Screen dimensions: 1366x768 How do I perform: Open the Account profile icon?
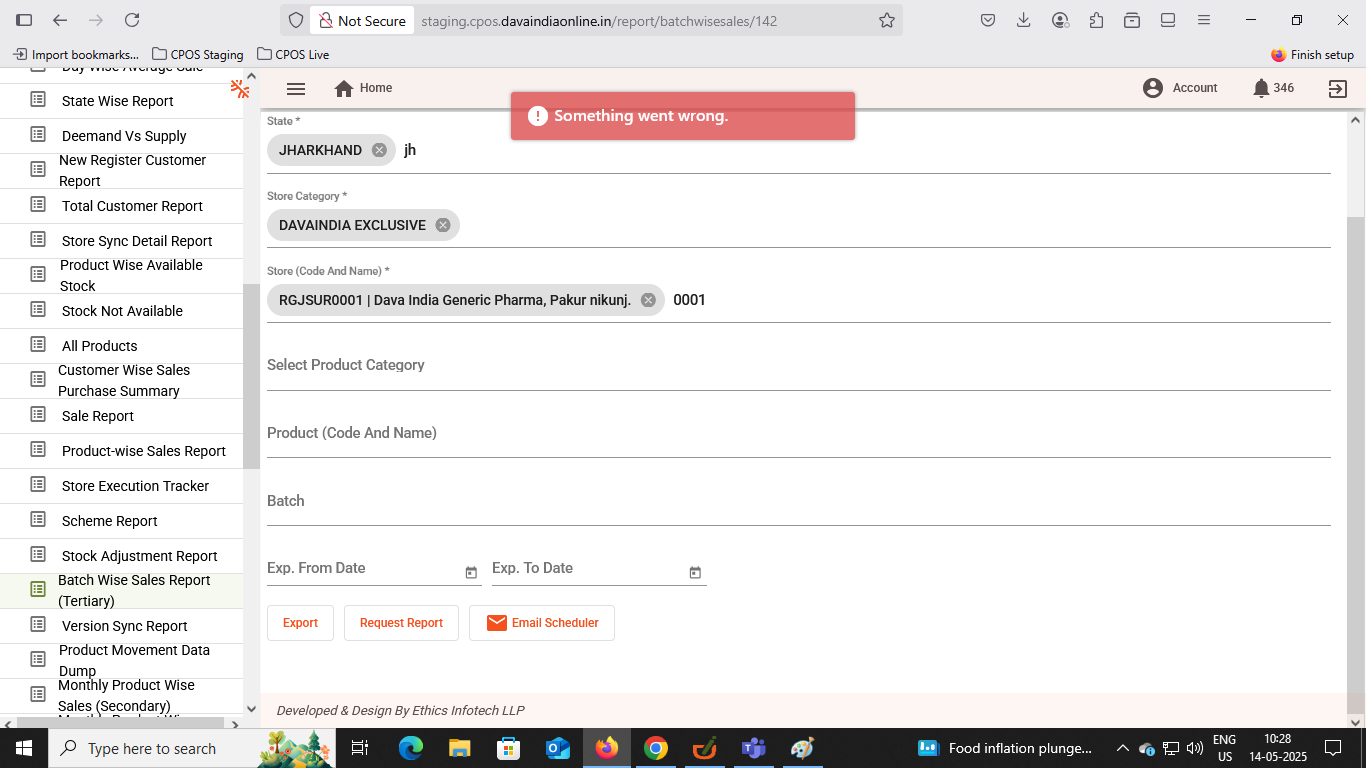[x=1153, y=88]
